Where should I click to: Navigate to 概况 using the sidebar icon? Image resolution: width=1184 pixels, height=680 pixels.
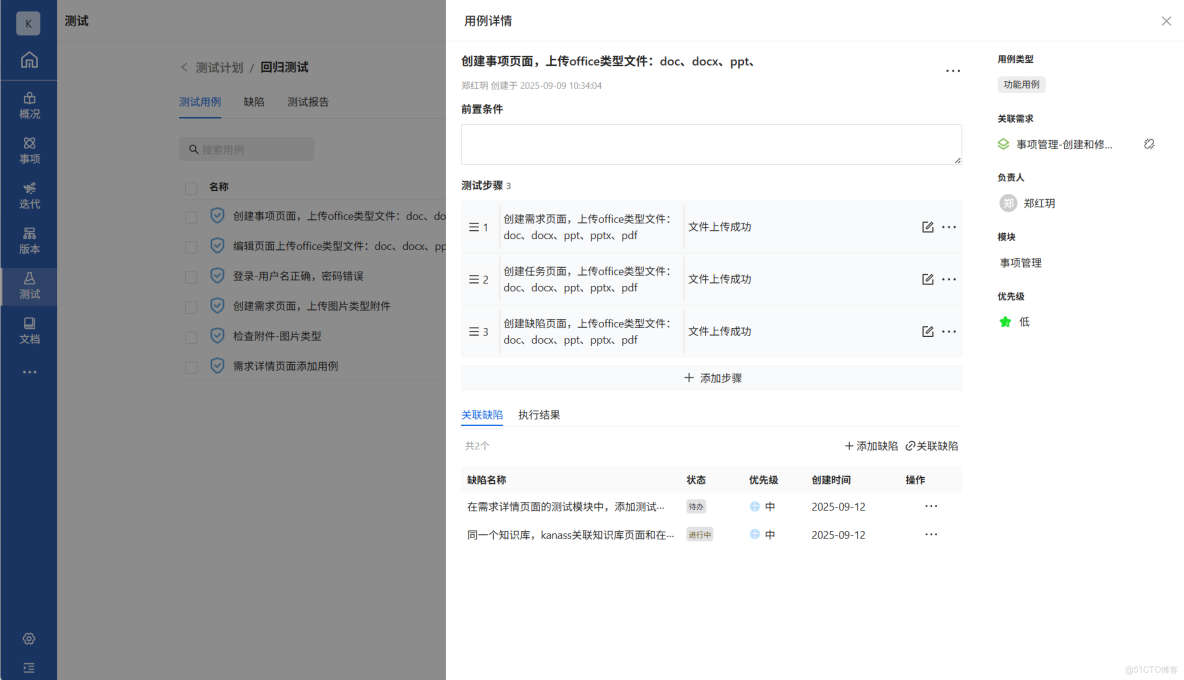click(29, 107)
